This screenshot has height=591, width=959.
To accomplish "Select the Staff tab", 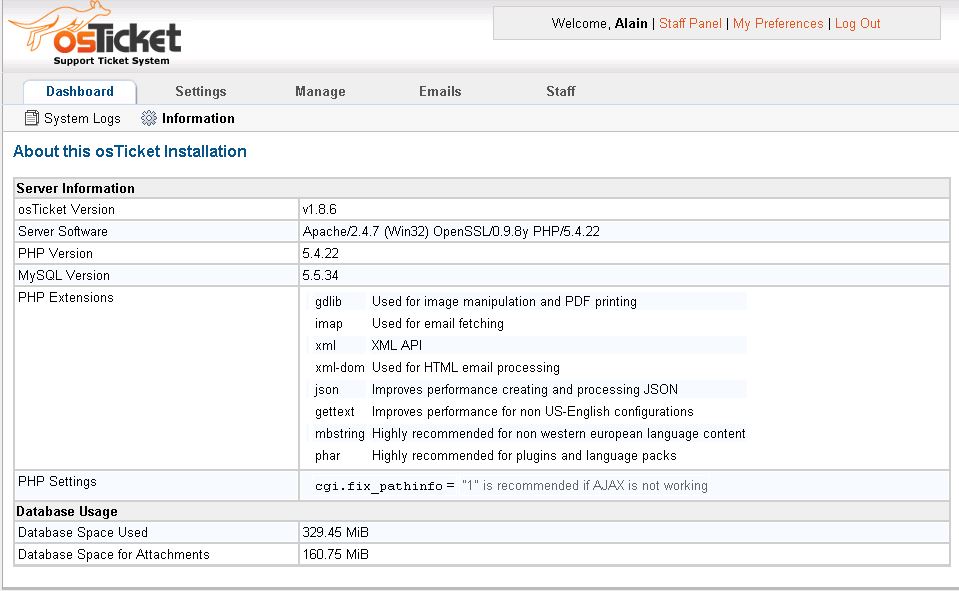I will click(560, 91).
